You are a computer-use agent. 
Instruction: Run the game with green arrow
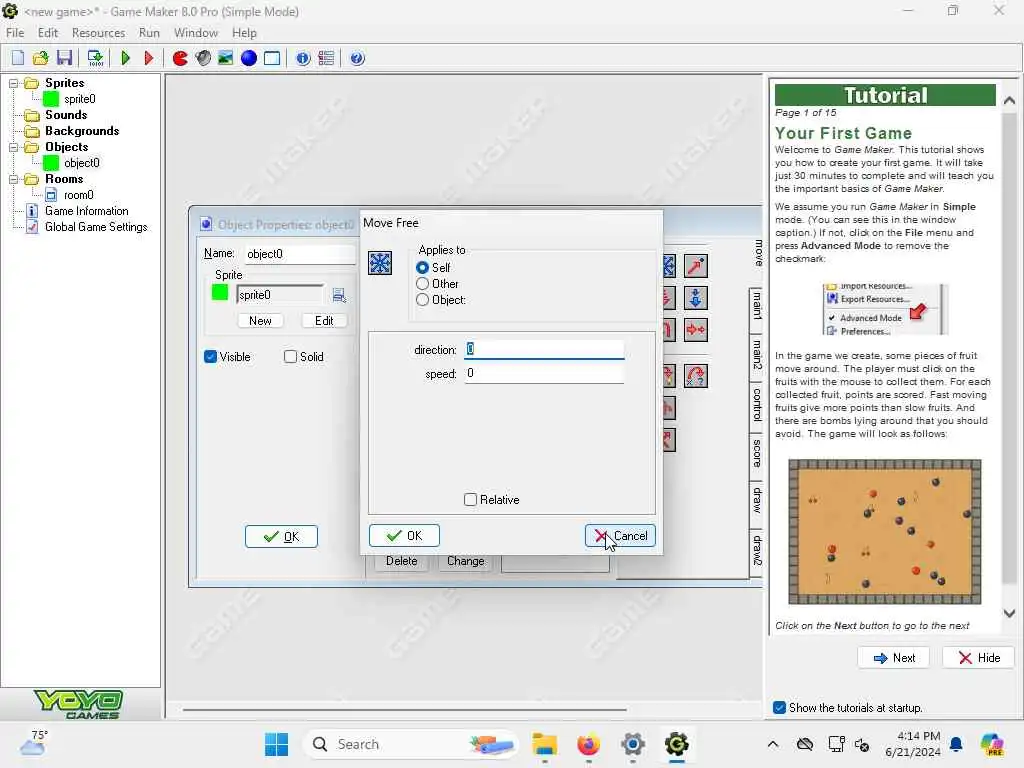pyautogui.click(x=125, y=58)
